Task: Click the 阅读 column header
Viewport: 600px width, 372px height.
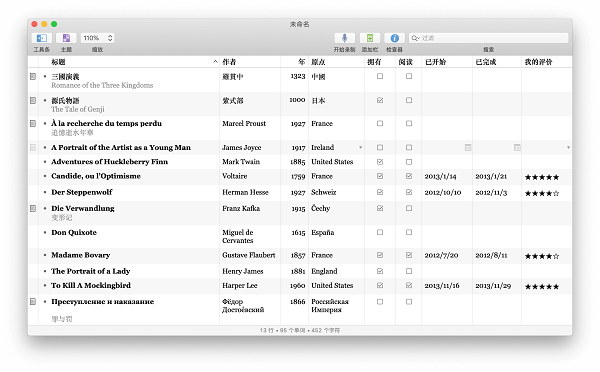Action: [x=409, y=62]
